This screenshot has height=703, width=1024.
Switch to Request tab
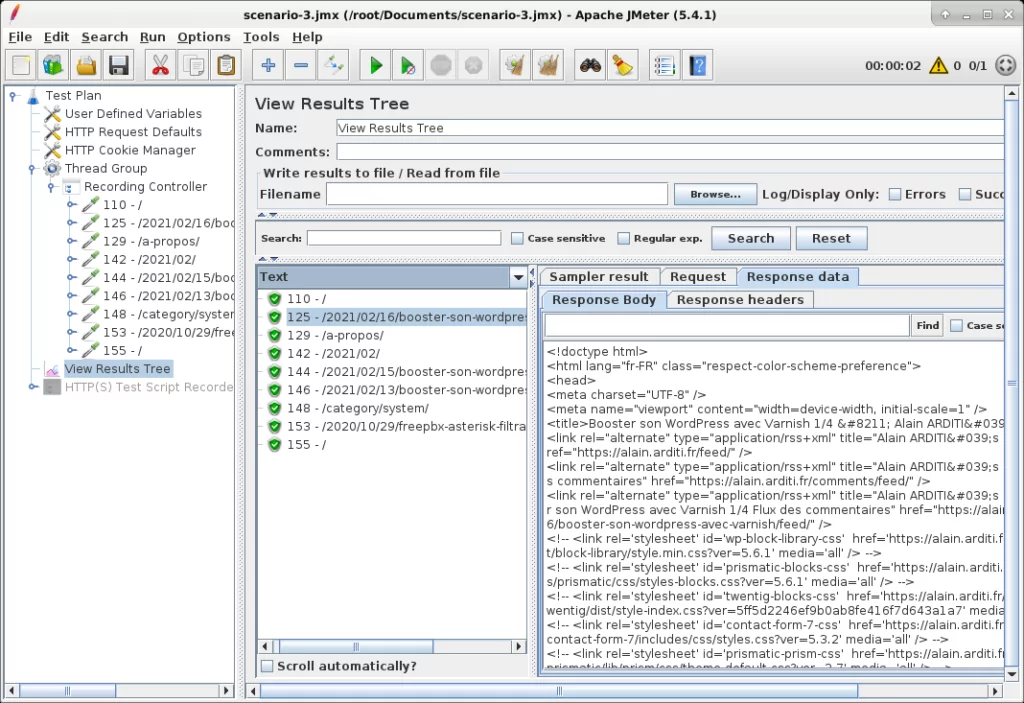pos(698,277)
